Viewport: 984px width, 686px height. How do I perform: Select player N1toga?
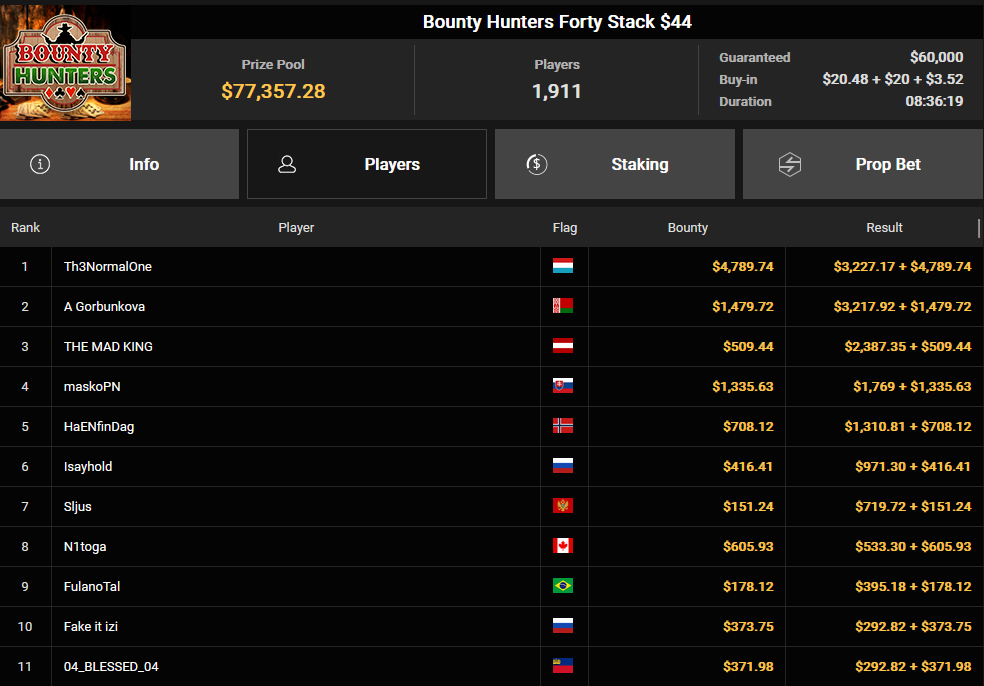85,547
